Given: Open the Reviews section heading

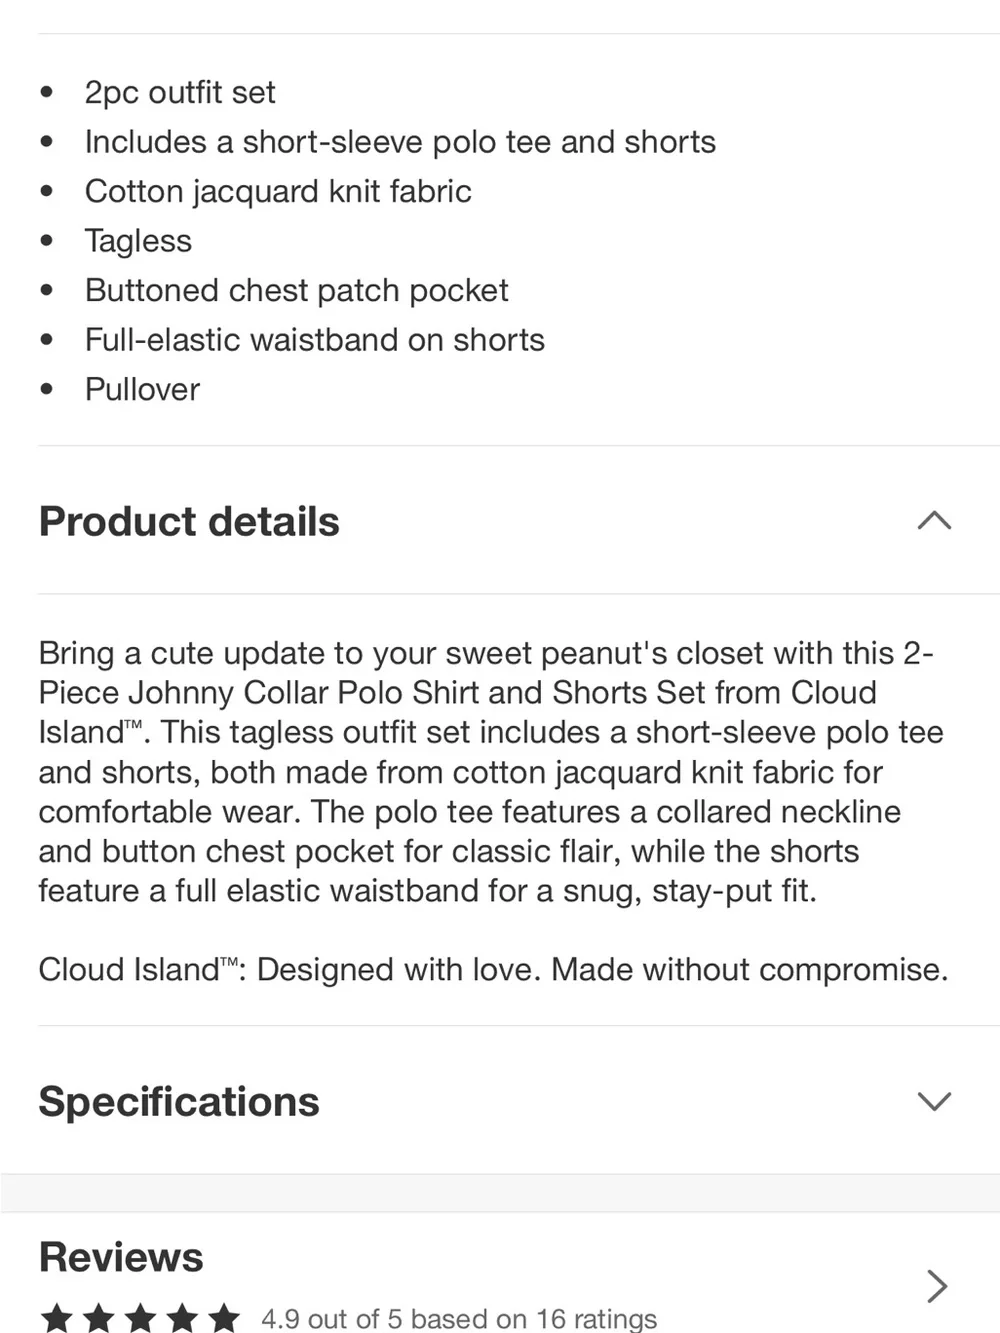Looking at the screenshot, I should 121,1257.
